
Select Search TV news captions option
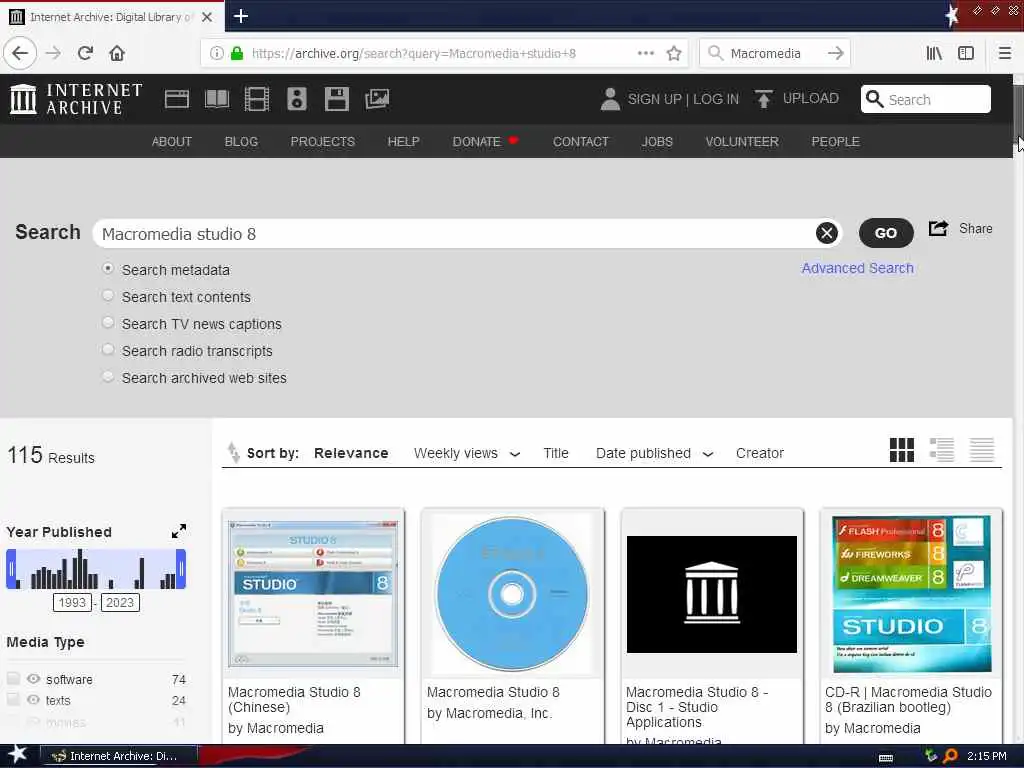coord(108,323)
